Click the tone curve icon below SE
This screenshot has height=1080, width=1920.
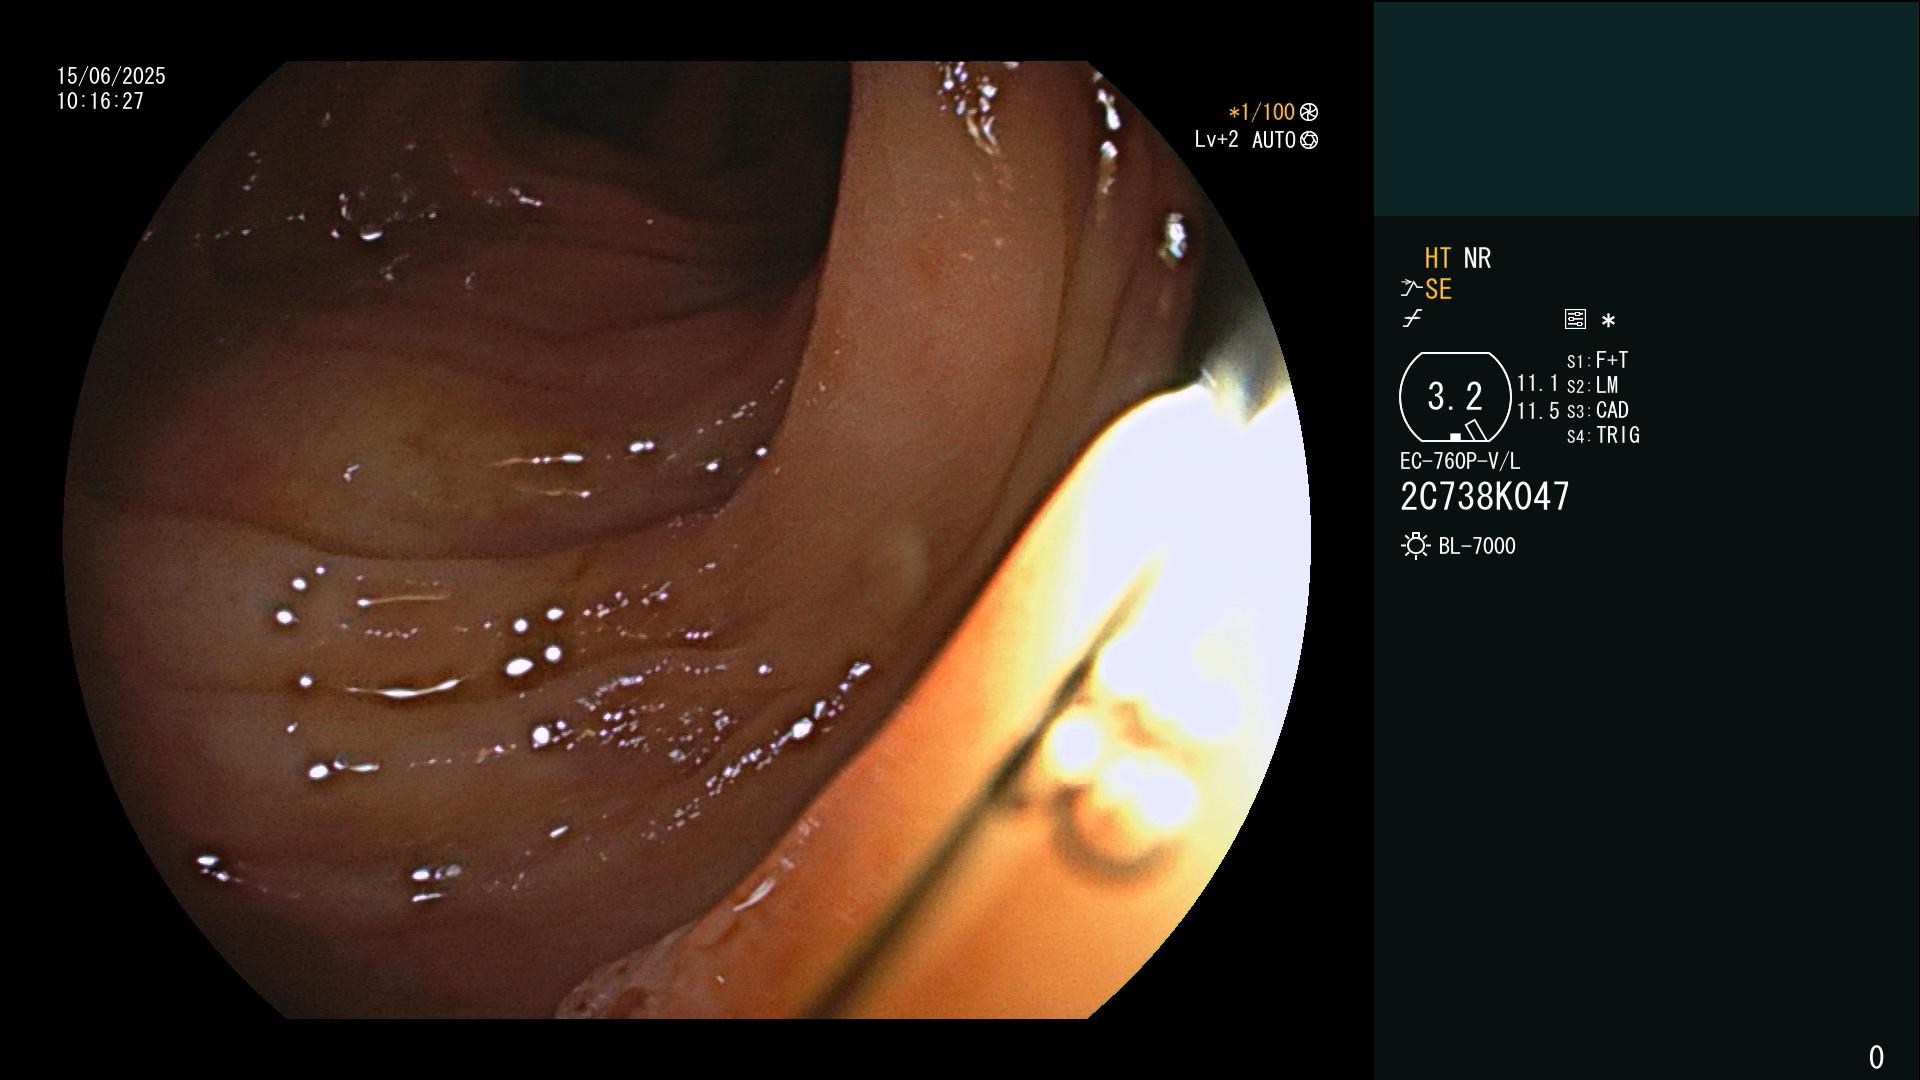coord(1412,319)
